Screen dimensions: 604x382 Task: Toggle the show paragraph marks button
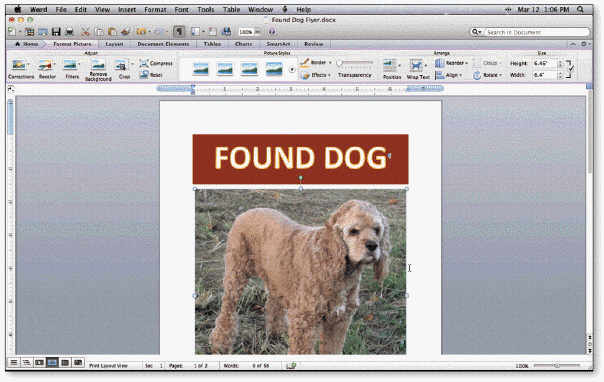(x=179, y=32)
